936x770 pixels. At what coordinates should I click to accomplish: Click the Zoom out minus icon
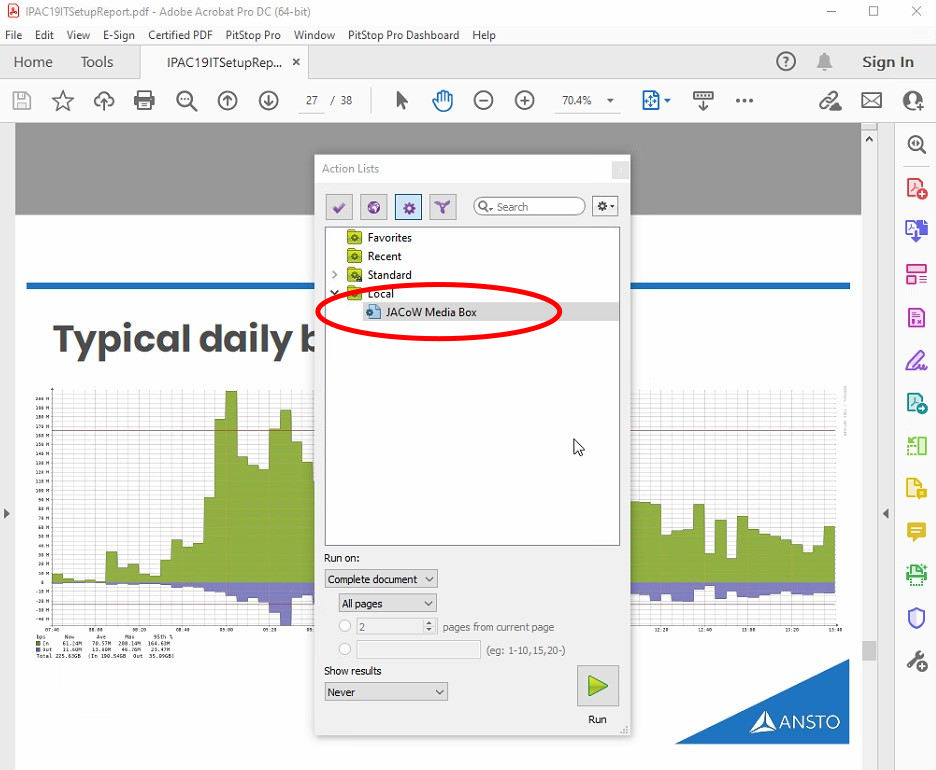tap(483, 101)
